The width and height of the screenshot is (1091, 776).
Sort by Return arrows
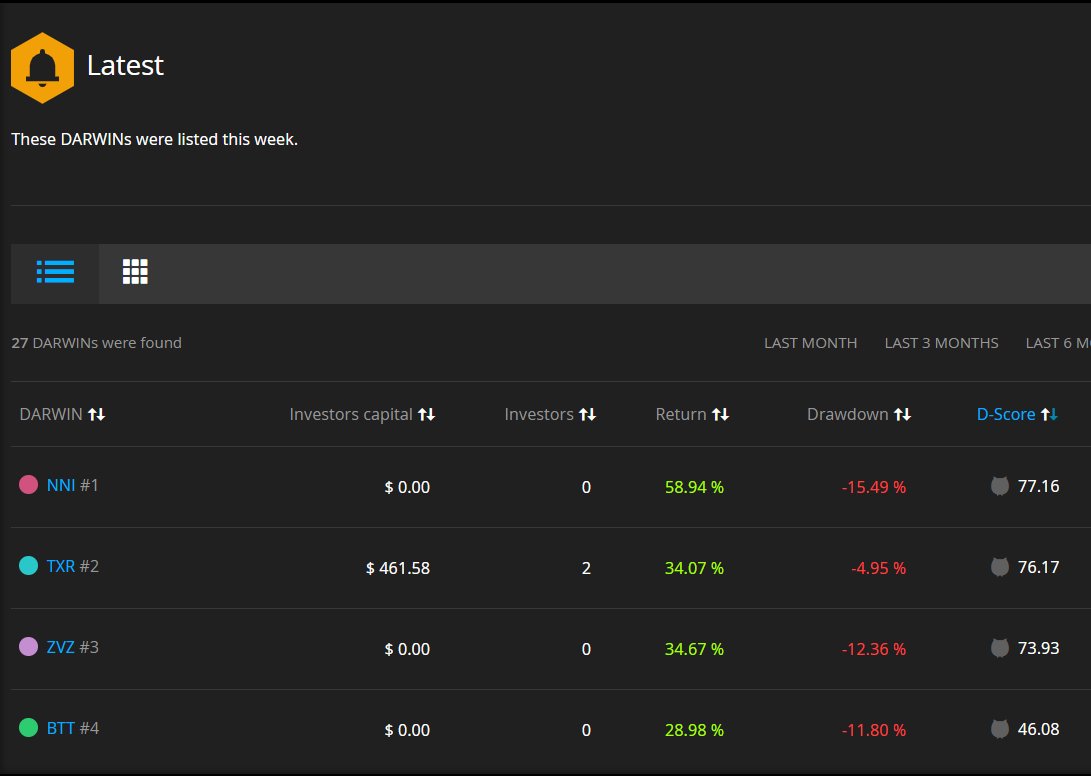tap(720, 415)
